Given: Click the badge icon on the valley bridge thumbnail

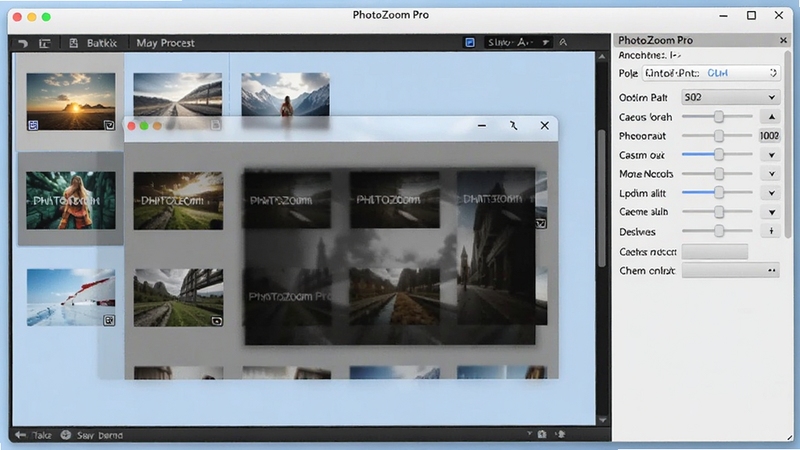Looking at the screenshot, I should 216,321.
